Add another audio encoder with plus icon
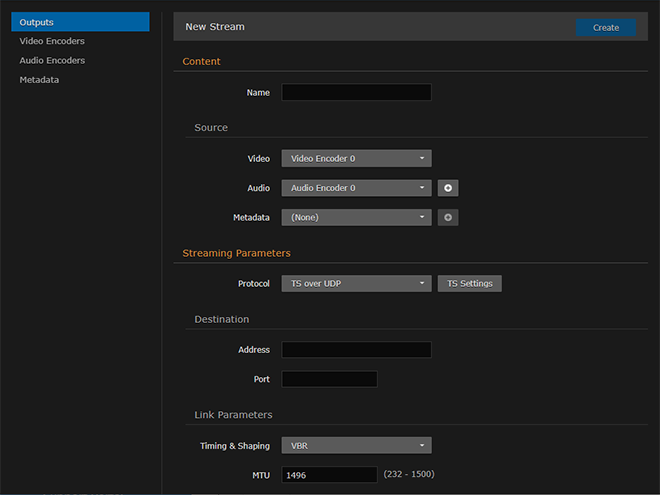Viewport: 660px width, 495px height. pos(448,188)
